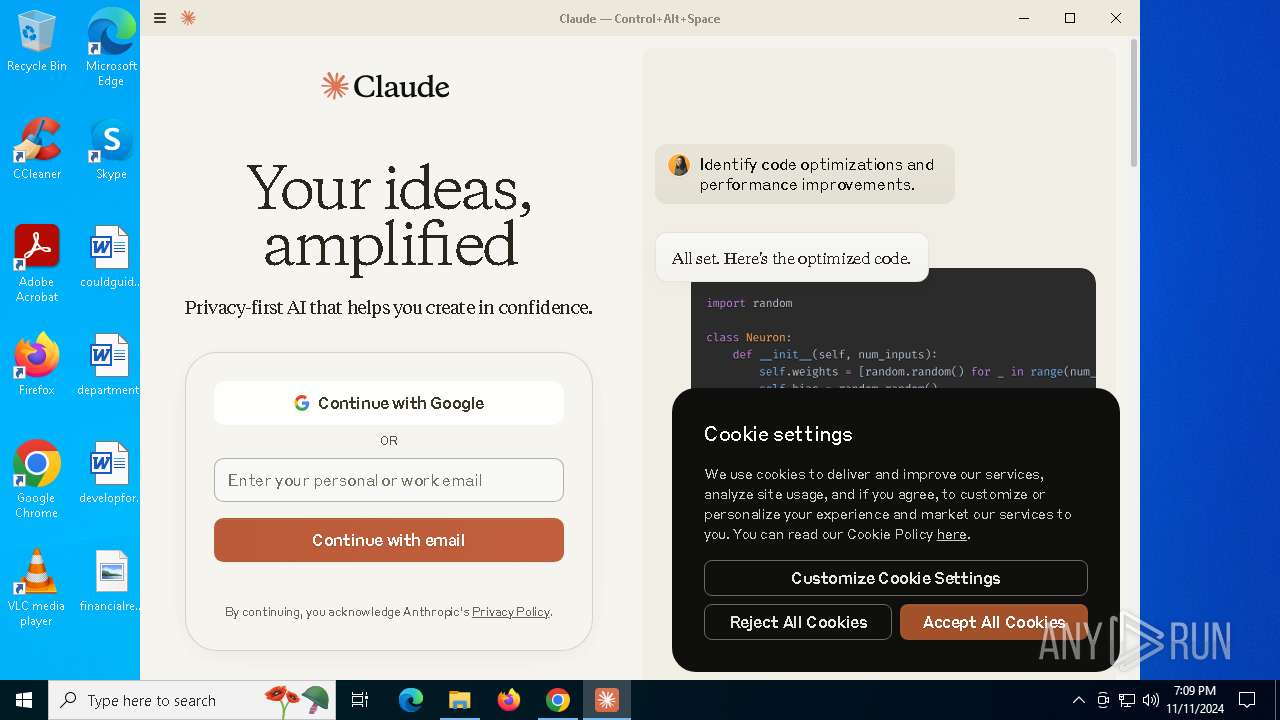The image size is (1280, 720).
Task: Launch the VLC media player desktop shortcut
Action: pos(37,588)
